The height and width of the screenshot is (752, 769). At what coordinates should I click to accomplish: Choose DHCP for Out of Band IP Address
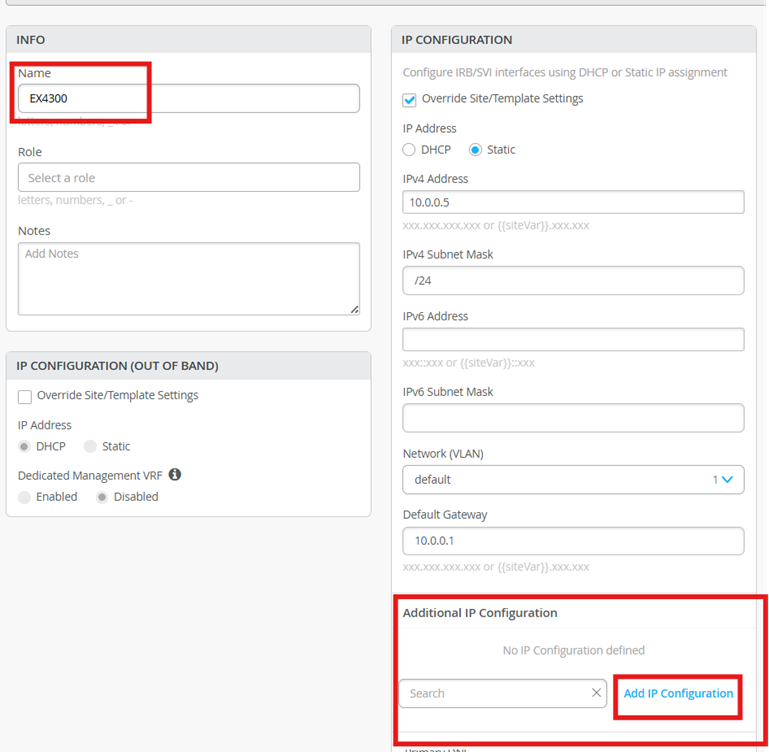tap(25, 447)
